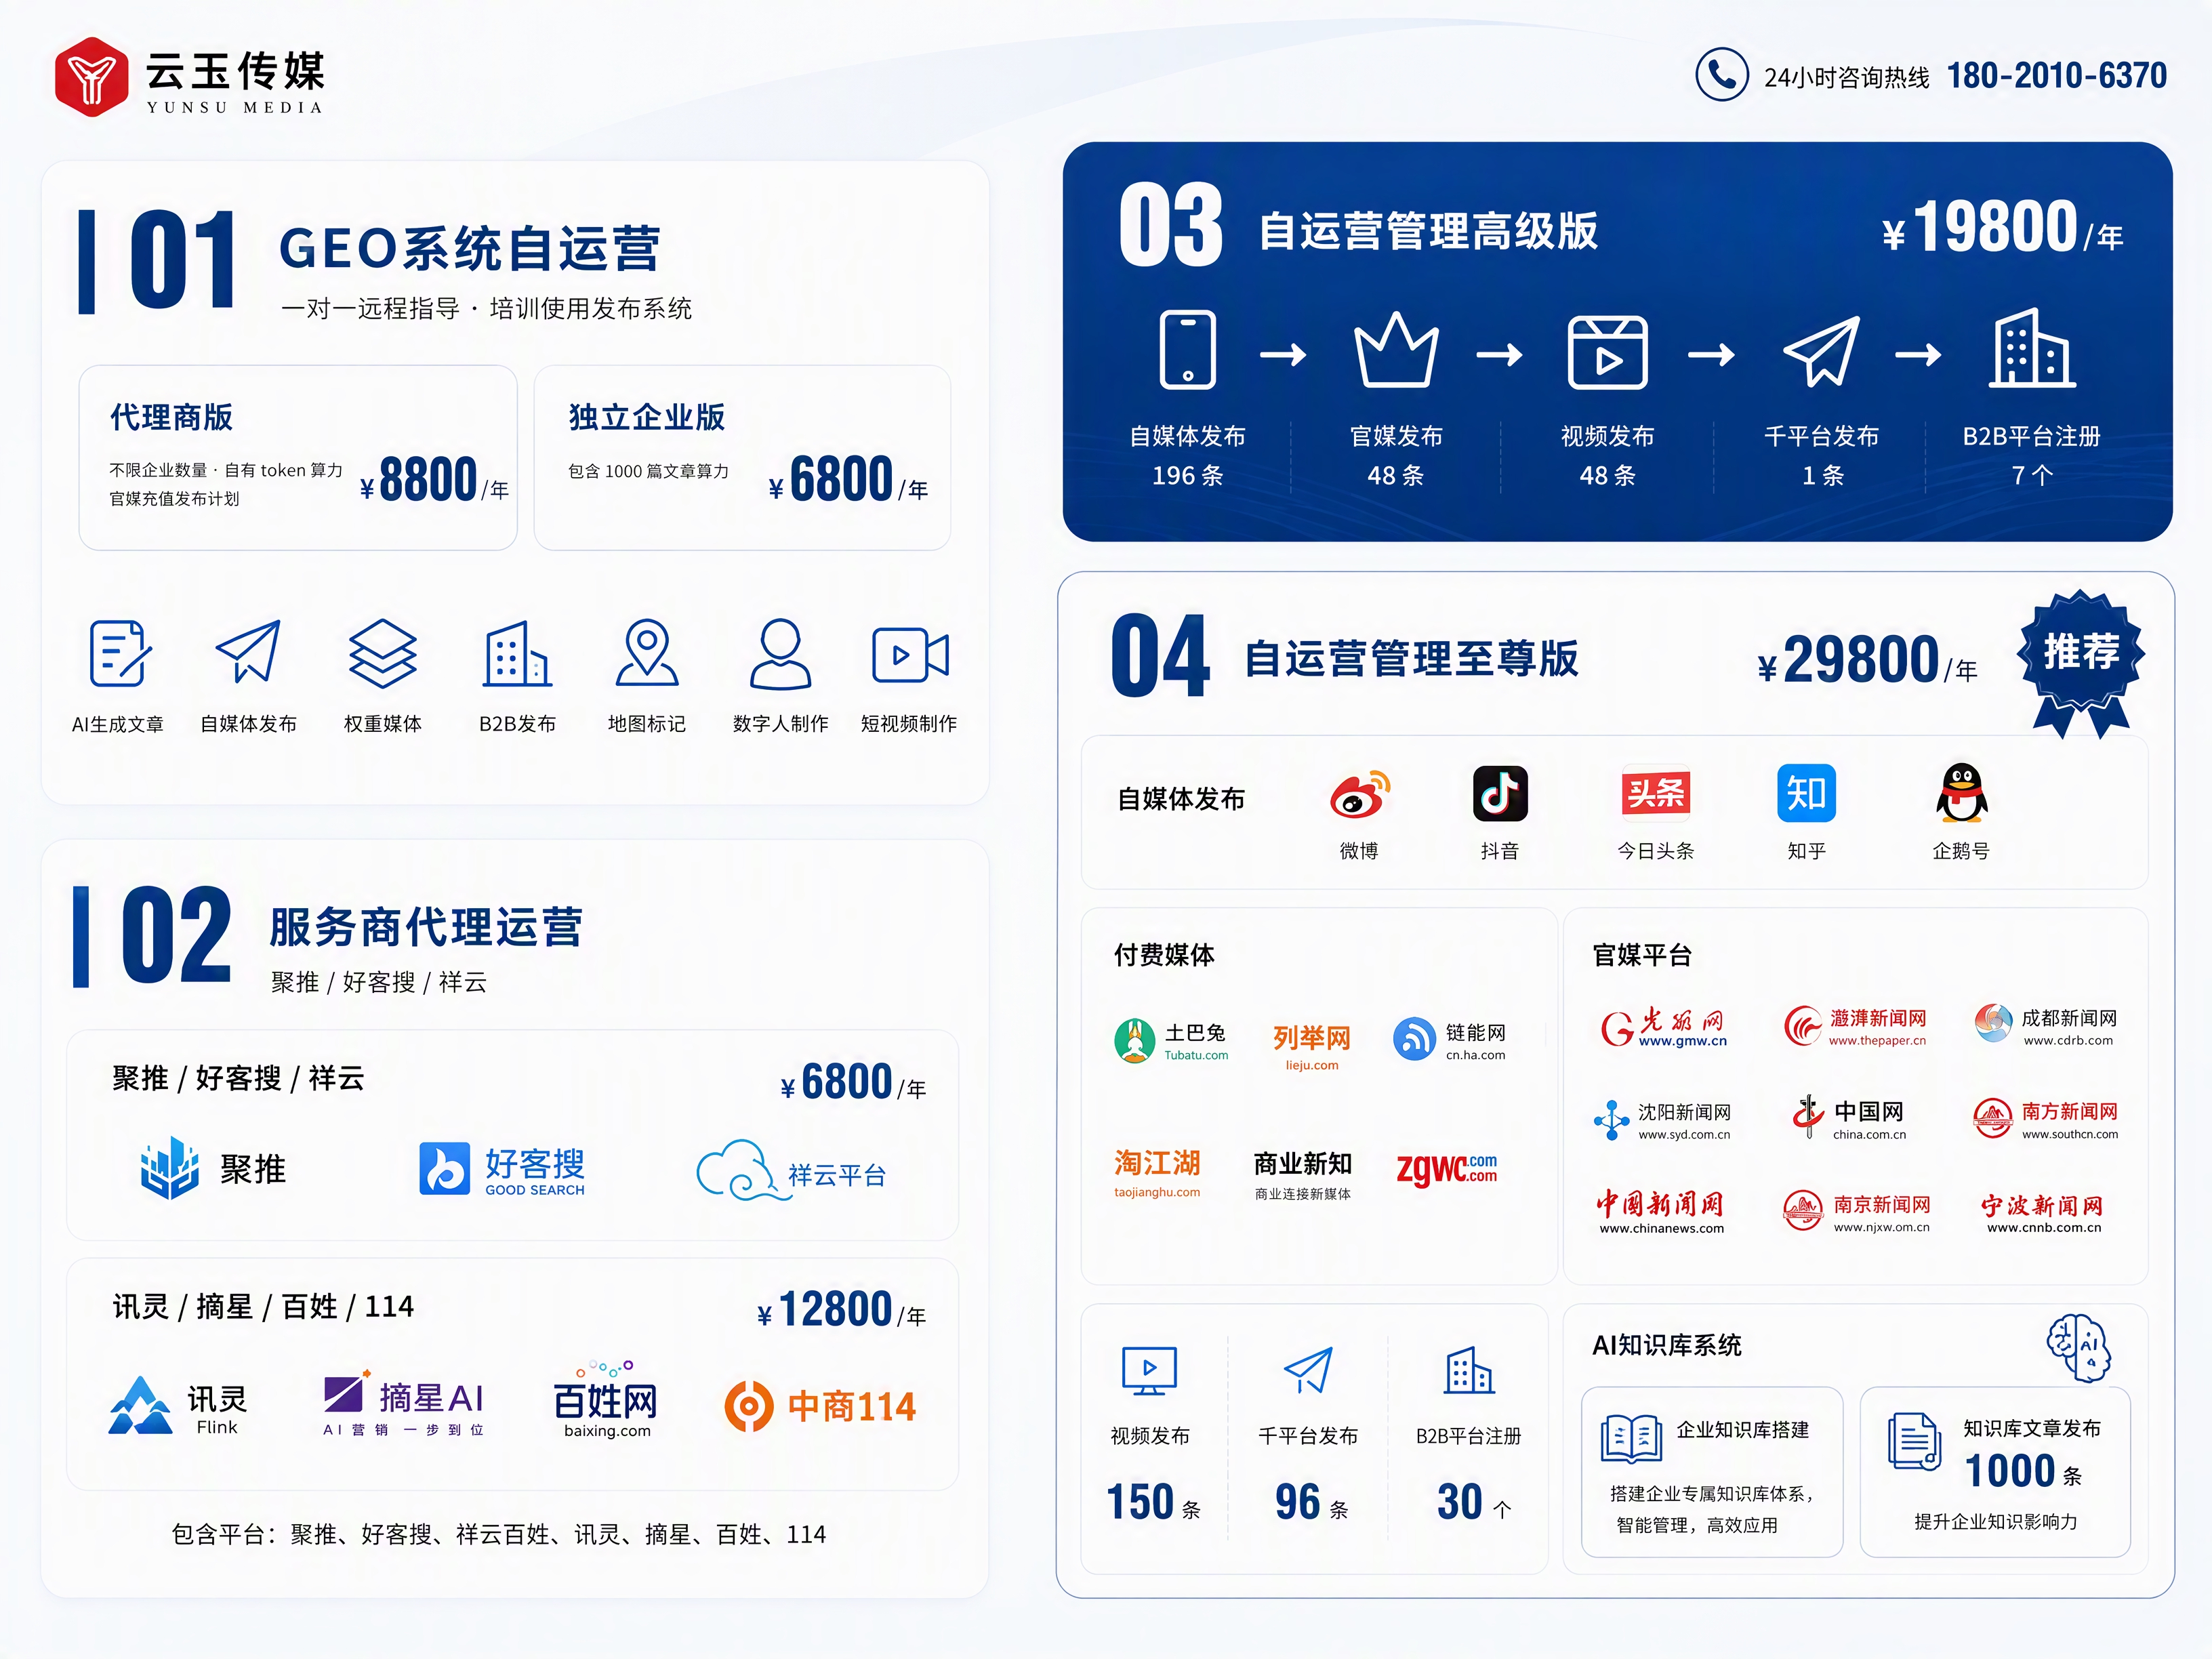Click the GEO系统自运营 heading
The width and height of the screenshot is (2212, 1659).
pos(469,249)
